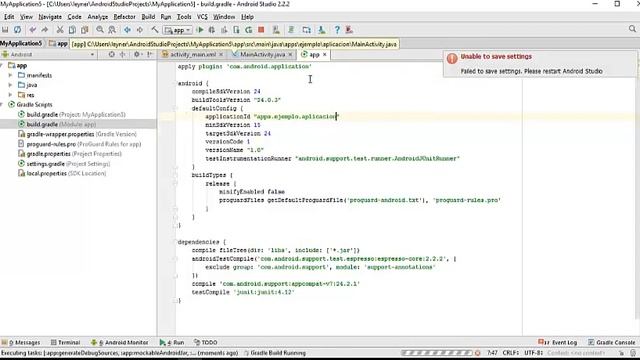The width and height of the screenshot is (640, 360).
Task: Switch to activity_main.xml editor tab
Action: click(193, 54)
